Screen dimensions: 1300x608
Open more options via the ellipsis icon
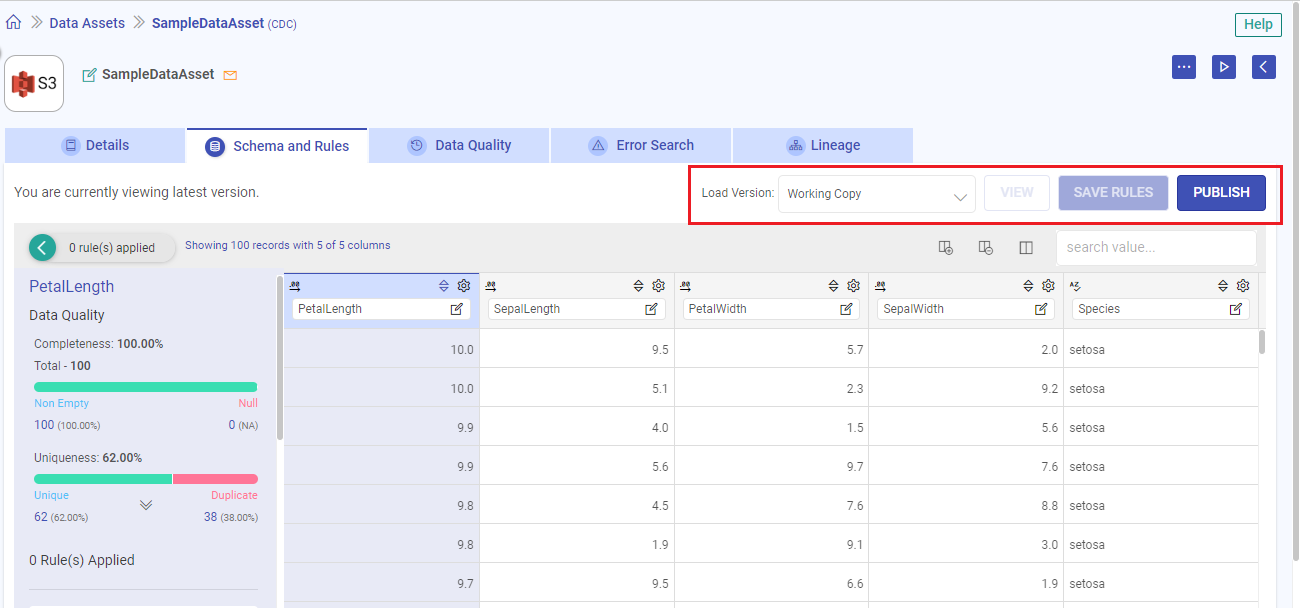pyautogui.click(x=1183, y=67)
